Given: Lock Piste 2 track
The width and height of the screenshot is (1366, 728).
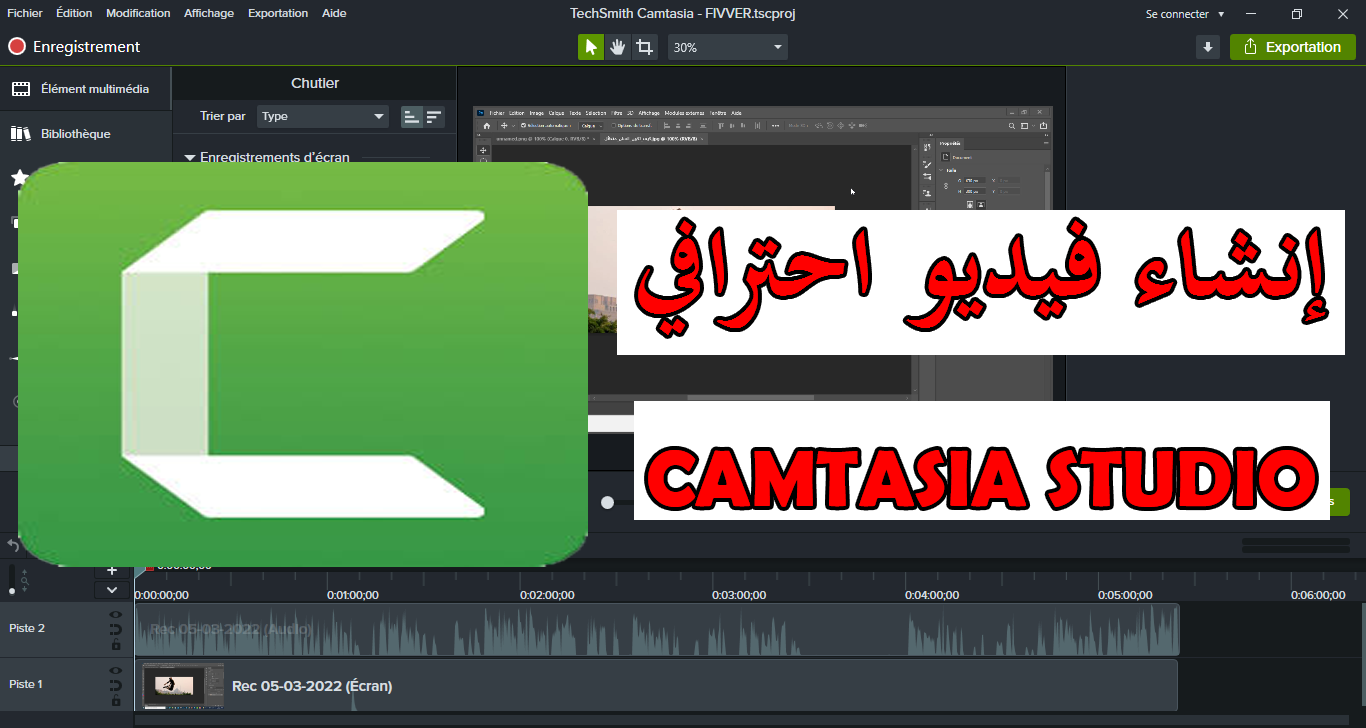Looking at the screenshot, I should coord(116,645).
